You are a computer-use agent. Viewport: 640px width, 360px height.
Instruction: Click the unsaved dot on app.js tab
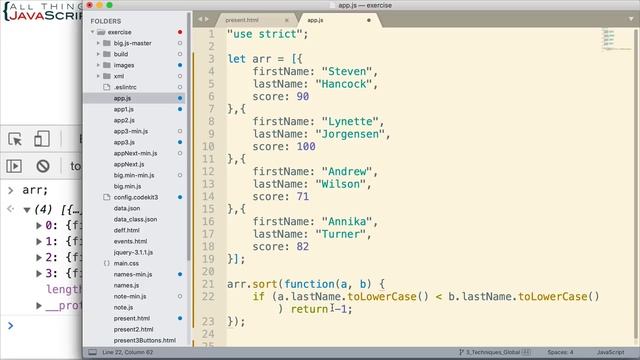click(369, 20)
